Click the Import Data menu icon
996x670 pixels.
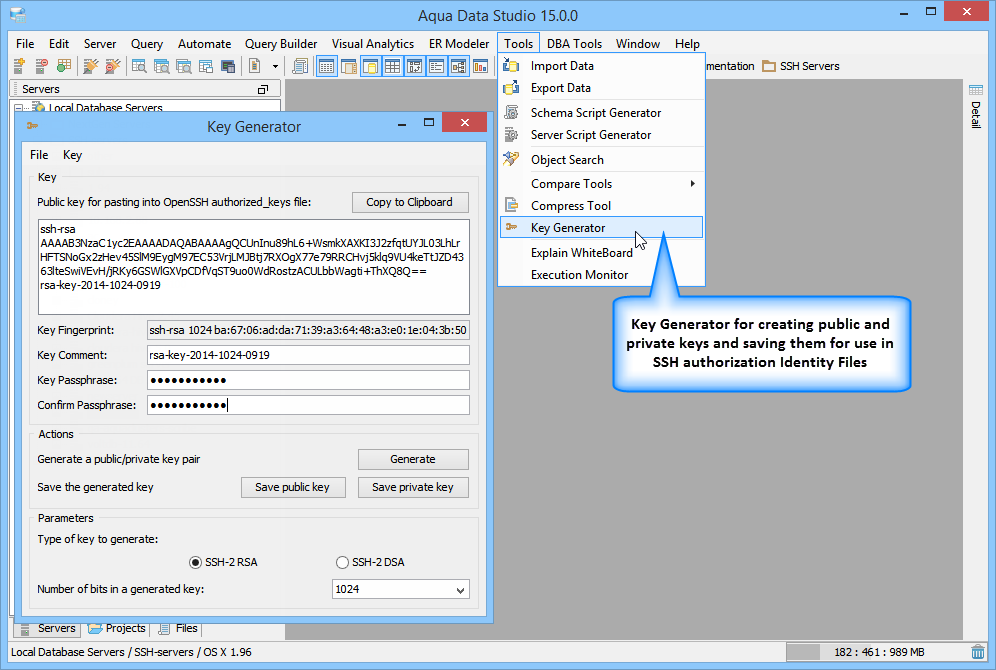pyautogui.click(x=511, y=65)
